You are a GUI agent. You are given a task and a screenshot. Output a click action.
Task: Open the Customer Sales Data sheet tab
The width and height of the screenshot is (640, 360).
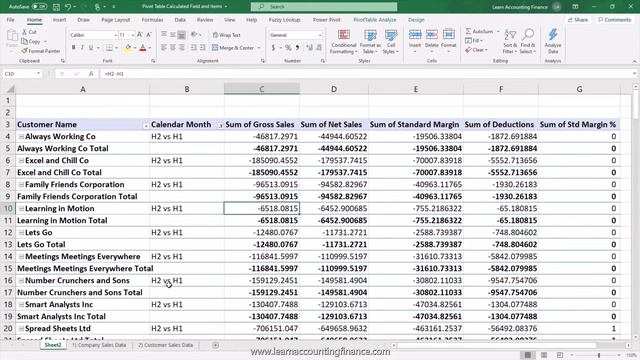pos(165,345)
